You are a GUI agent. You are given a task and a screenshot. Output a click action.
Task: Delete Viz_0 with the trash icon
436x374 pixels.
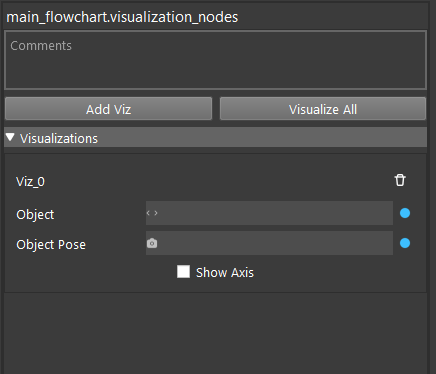pyautogui.click(x=400, y=180)
